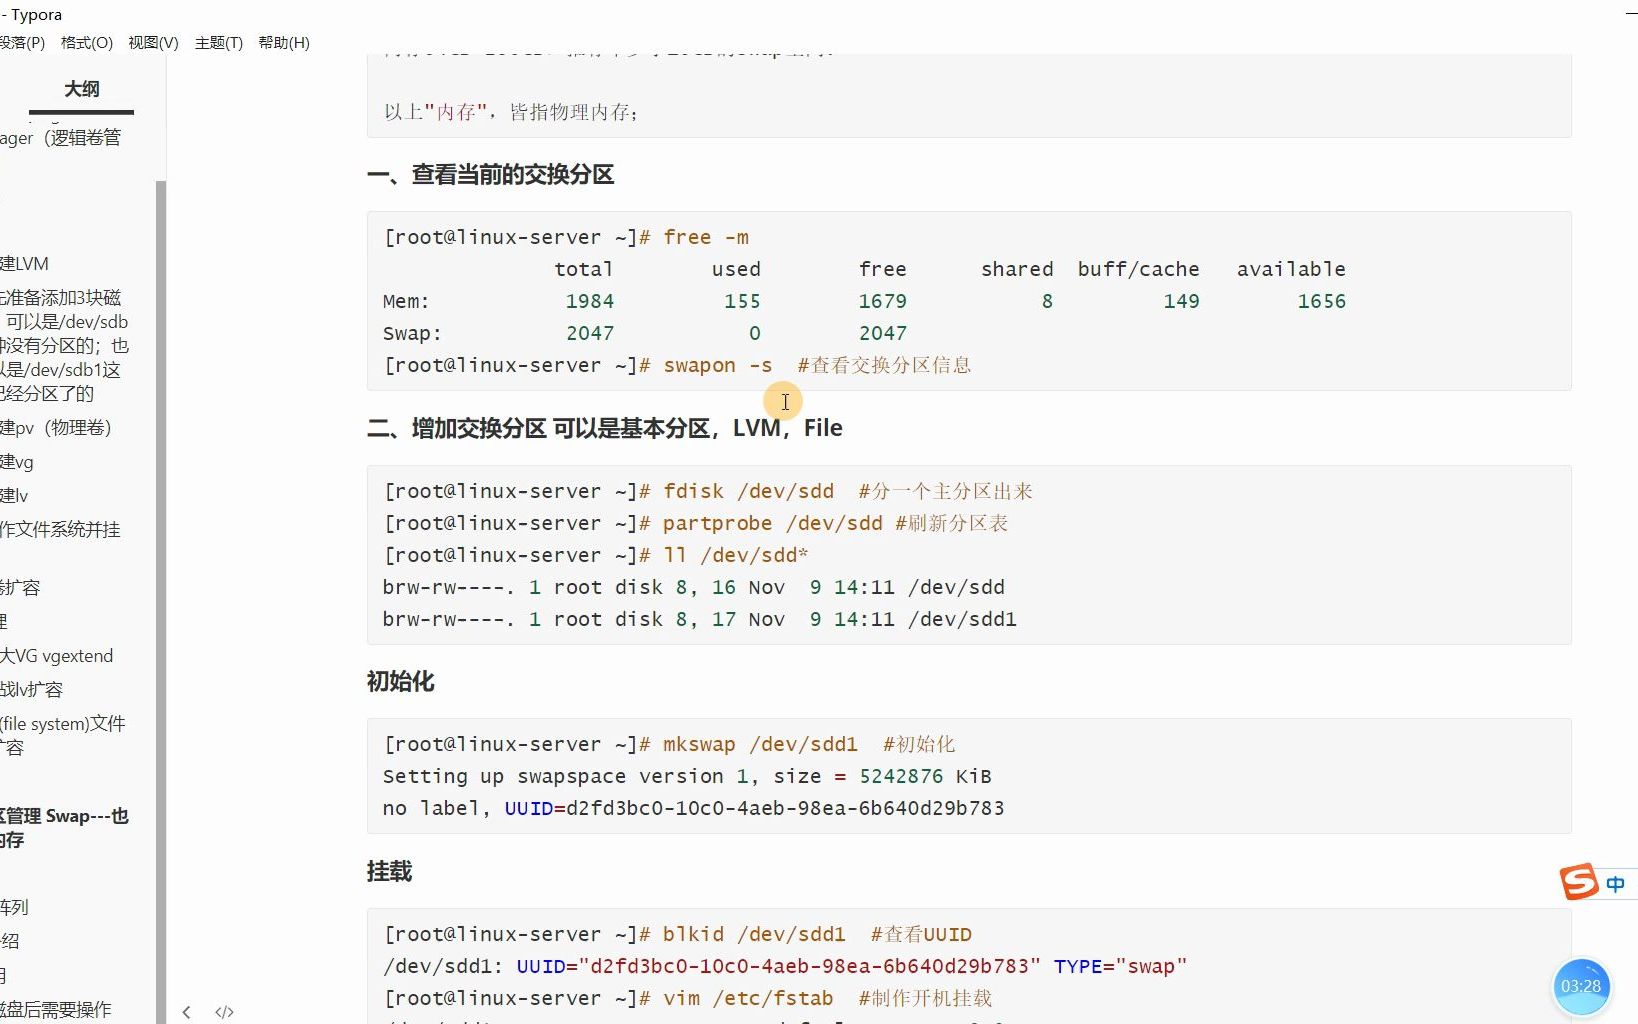Click the 03:28 recording timer bubble

(1581, 986)
